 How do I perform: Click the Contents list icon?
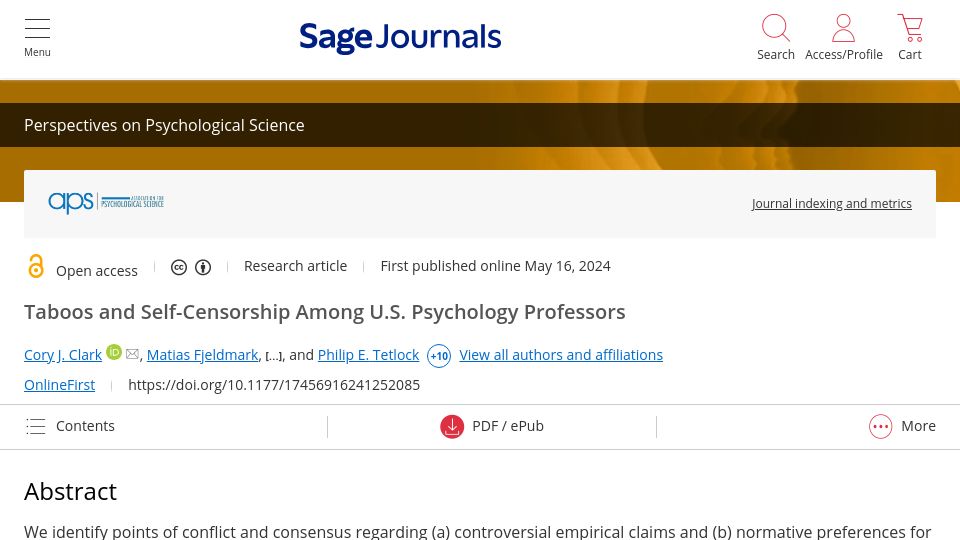(x=36, y=426)
